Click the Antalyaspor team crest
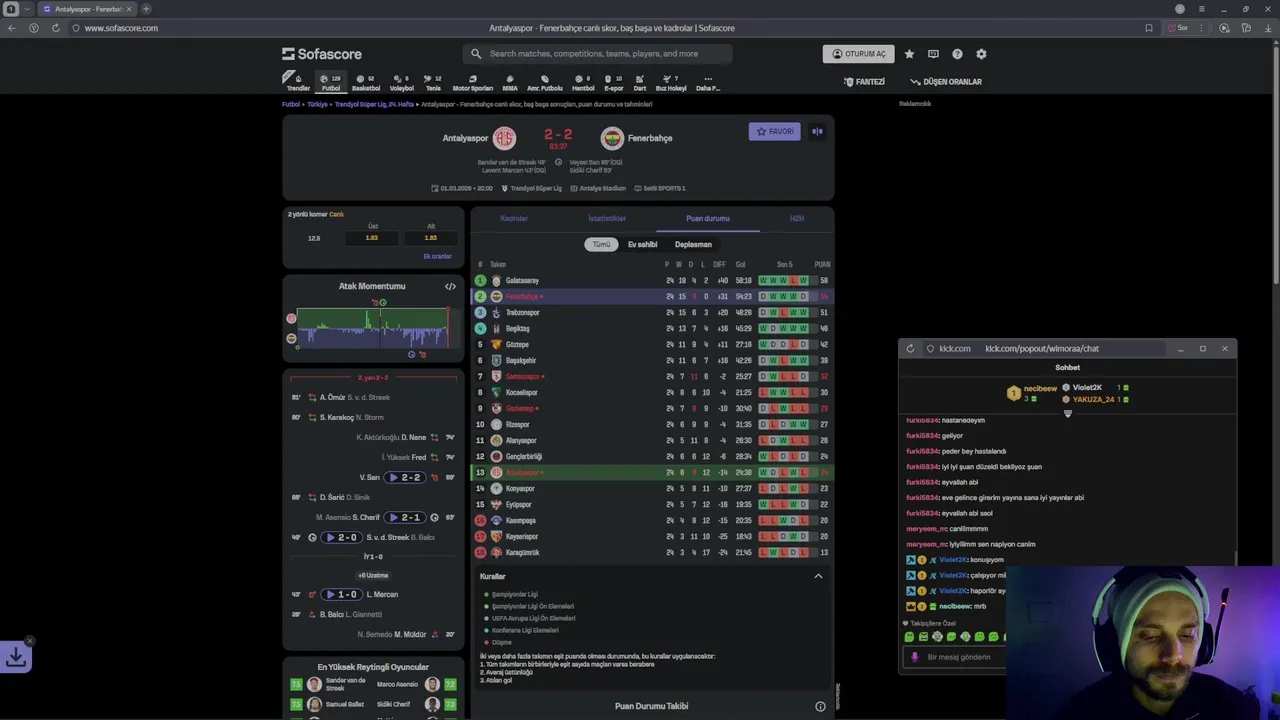The image size is (1280, 720). (504, 138)
